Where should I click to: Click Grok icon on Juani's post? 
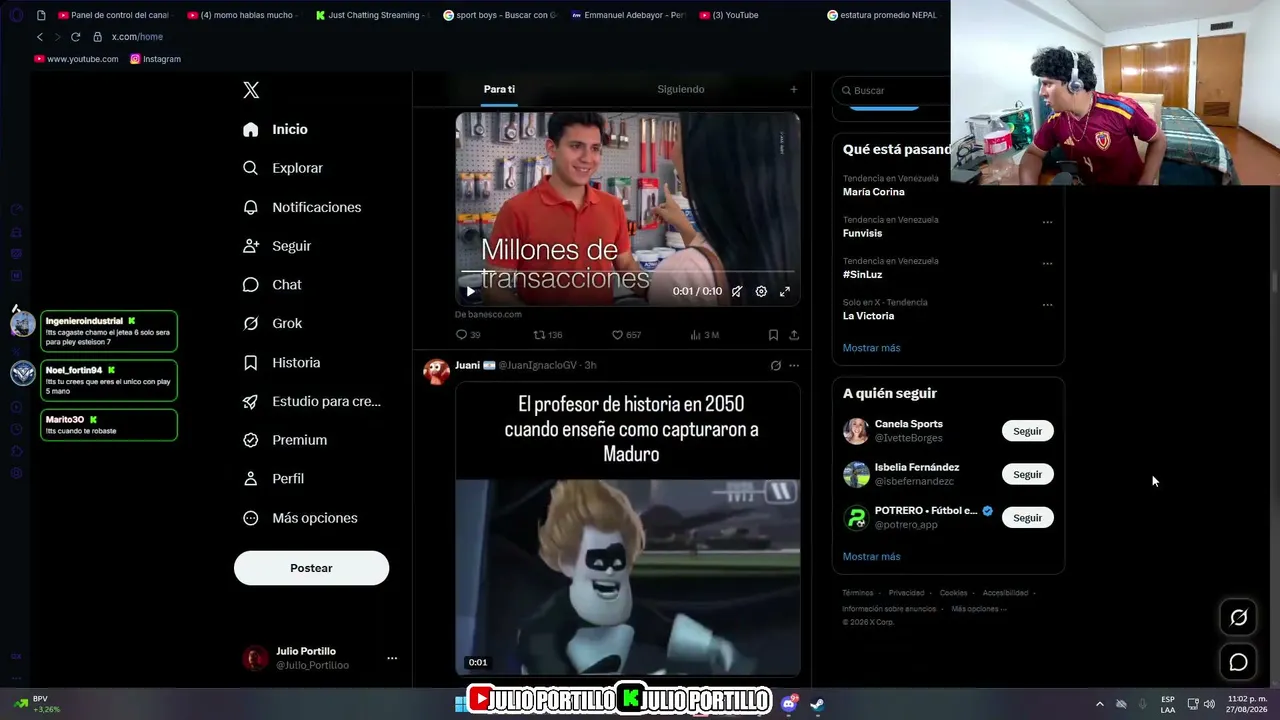click(776, 365)
